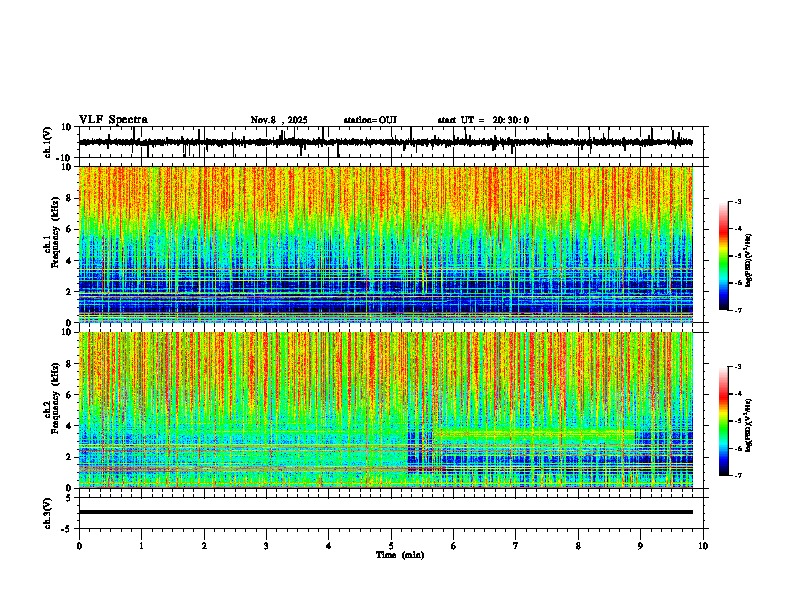The width and height of the screenshot is (792, 612).
Task: Click the "ch.1(V)" waveform axis label
Action: pos(47,142)
